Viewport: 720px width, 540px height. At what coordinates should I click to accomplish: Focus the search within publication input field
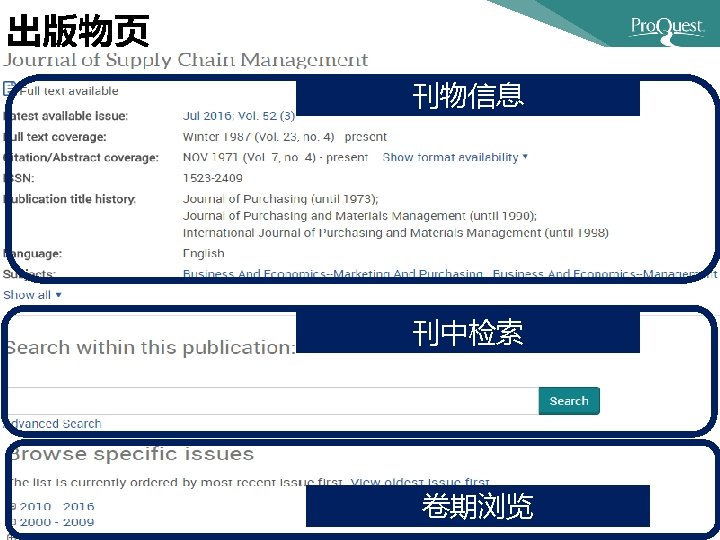pos(273,401)
